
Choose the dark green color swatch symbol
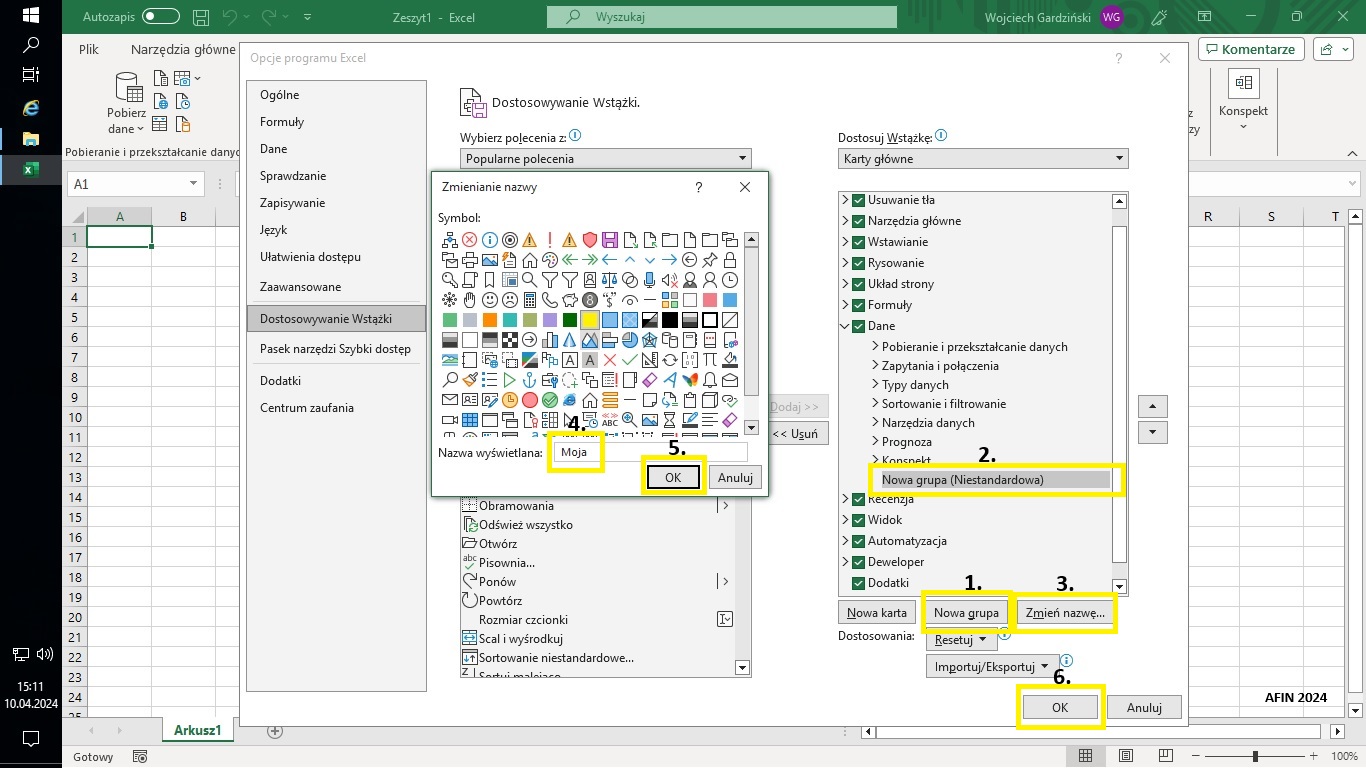tap(570, 320)
